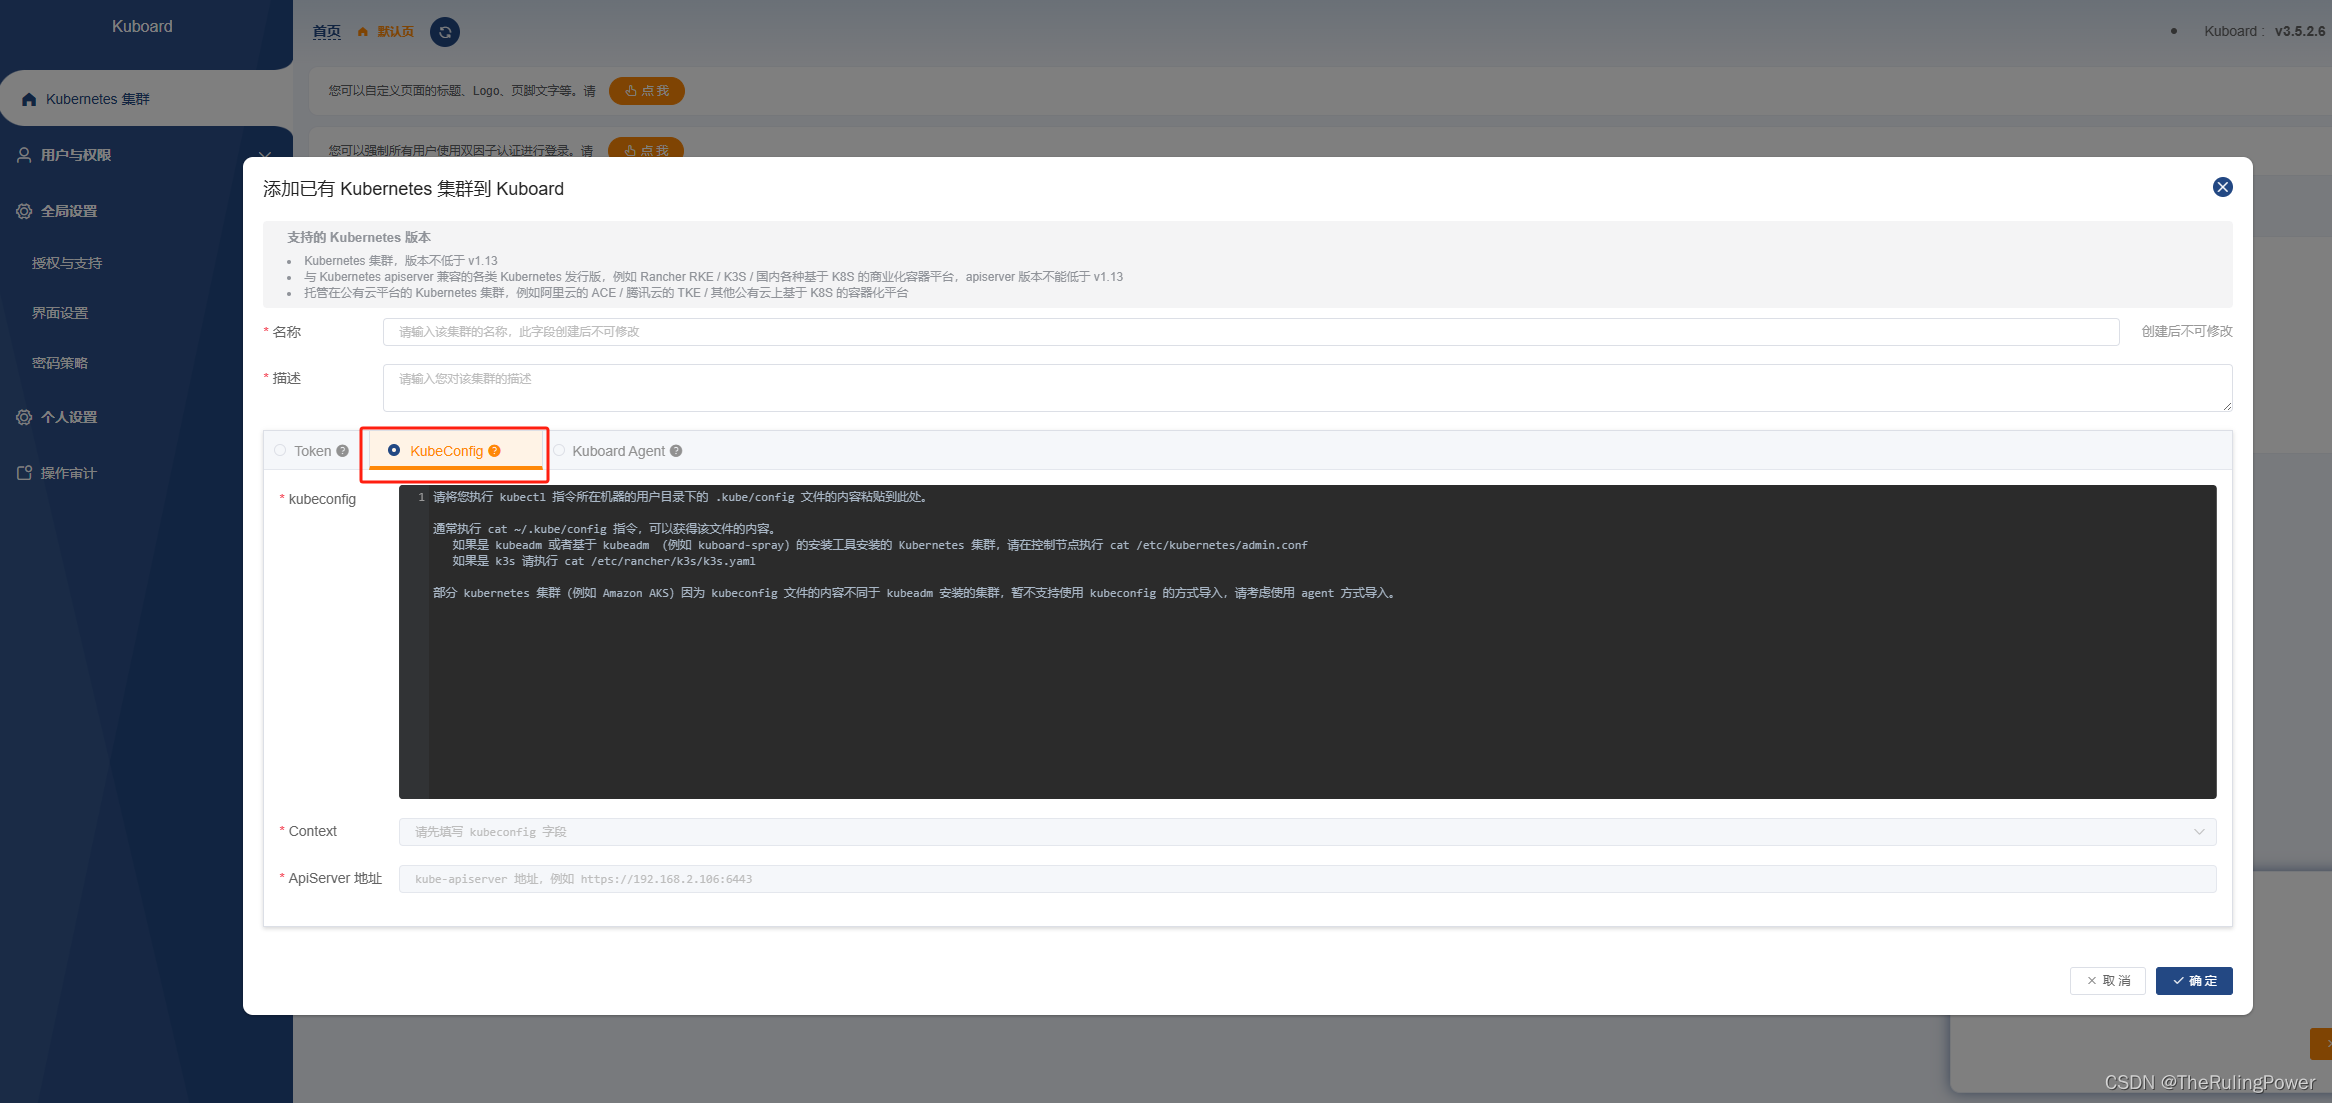2332x1103 pixels.
Task: Click the 确定 confirm button
Action: (x=2194, y=981)
